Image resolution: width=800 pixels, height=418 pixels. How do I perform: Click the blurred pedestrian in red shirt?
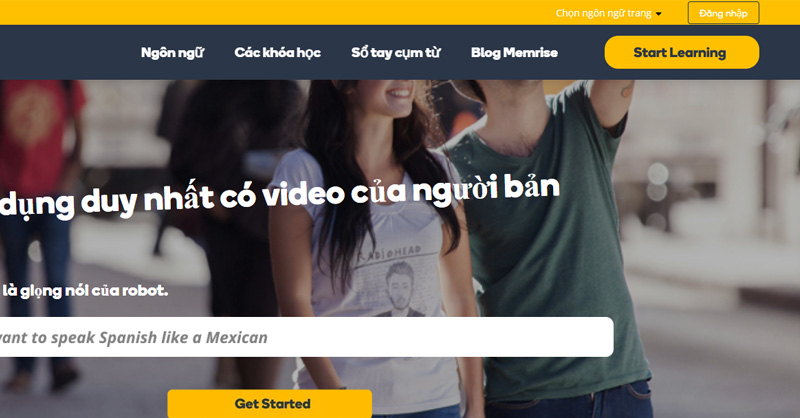pyautogui.click(x=40, y=130)
